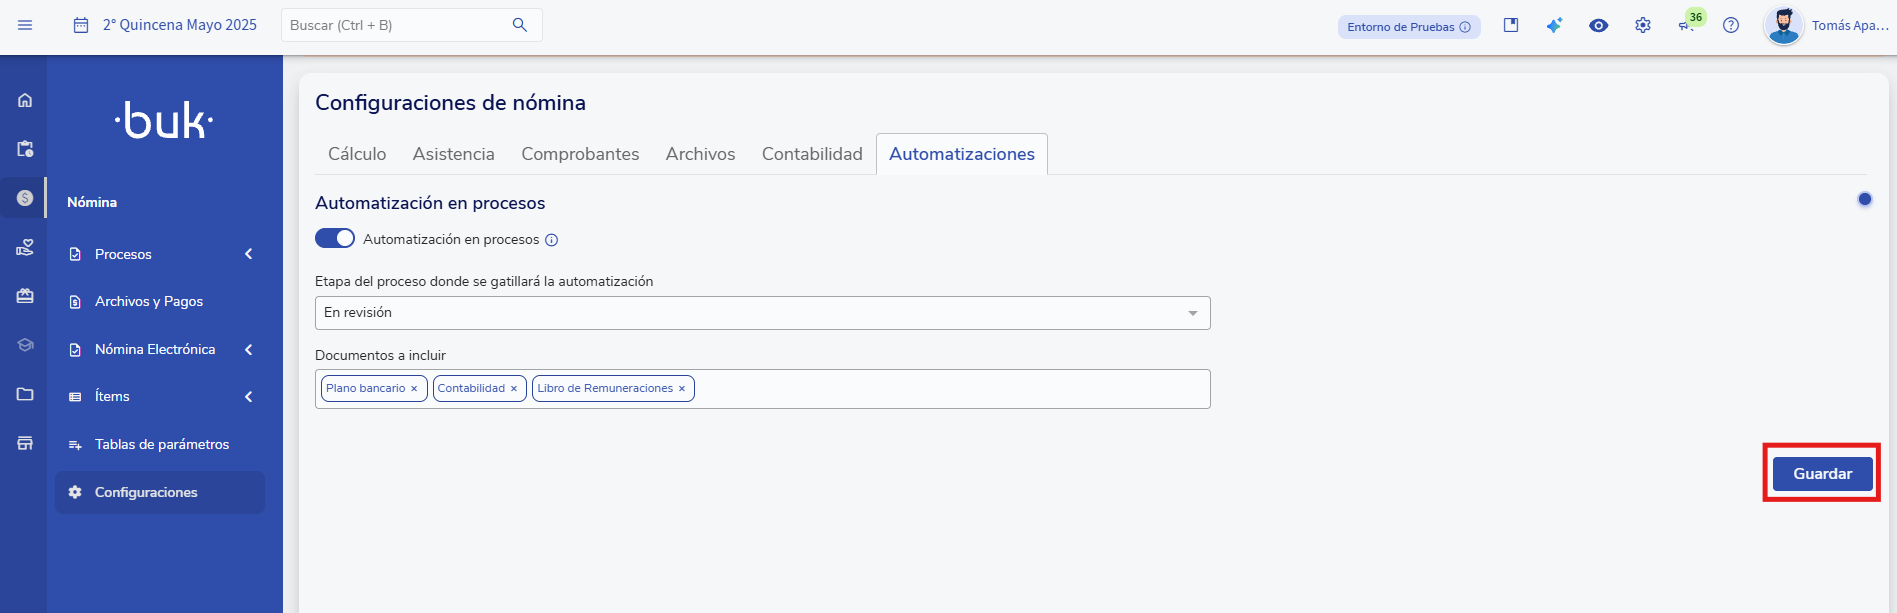Click the help question mark icon

[1731, 25]
